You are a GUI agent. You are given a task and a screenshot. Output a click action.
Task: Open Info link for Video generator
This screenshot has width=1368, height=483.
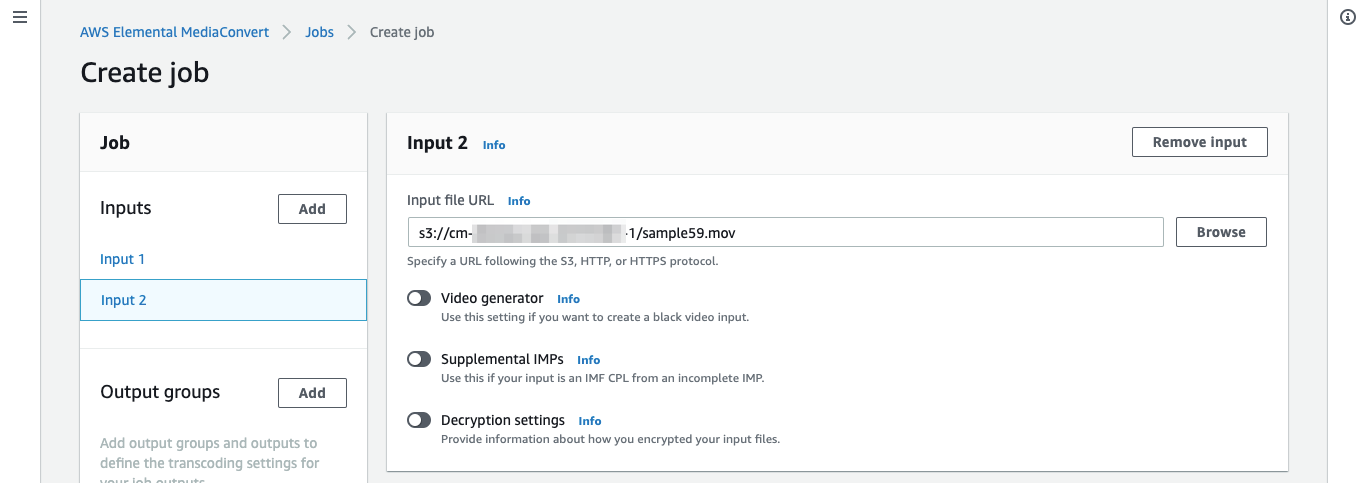point(568,299)
